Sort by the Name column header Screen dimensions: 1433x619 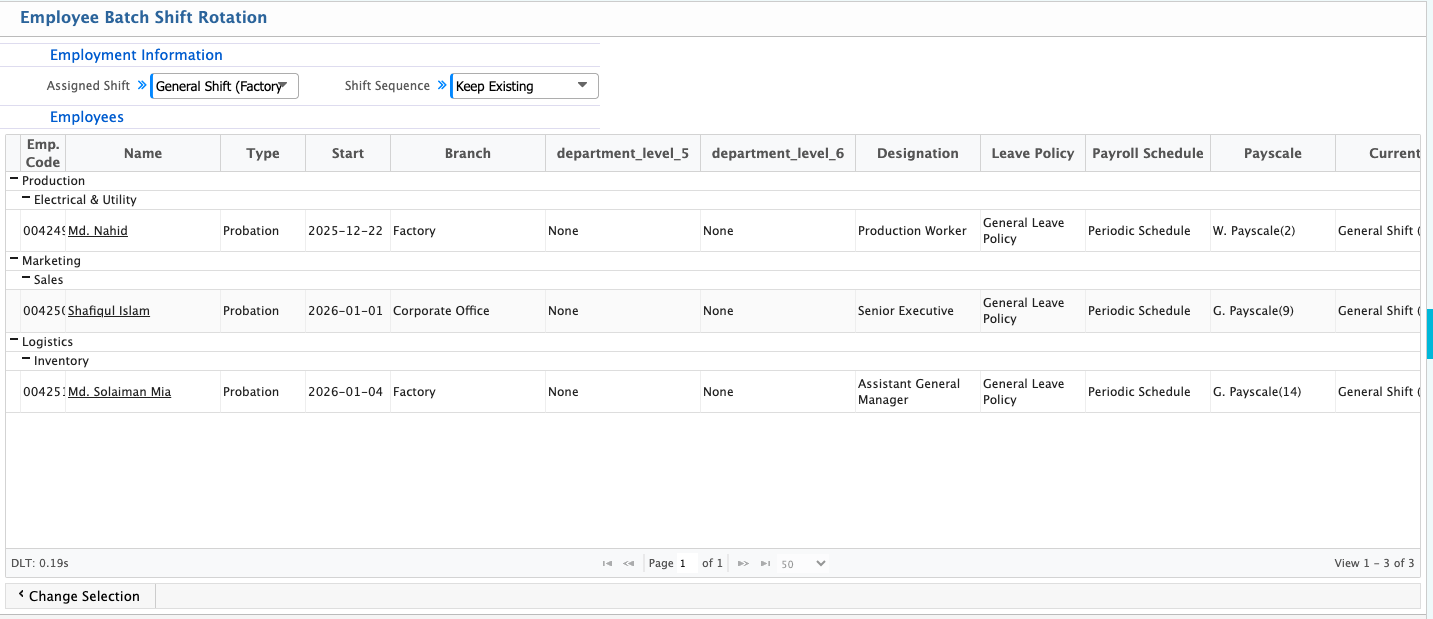pyautogui.click(x=143, y=153)
